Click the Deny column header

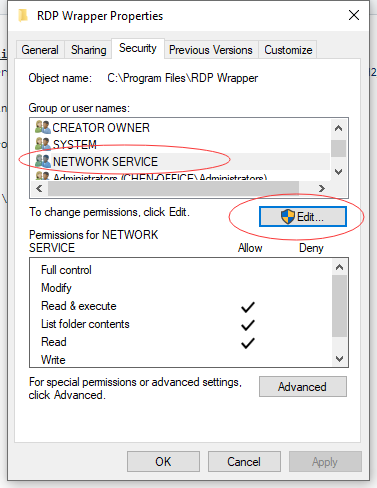tap(311, 248)
